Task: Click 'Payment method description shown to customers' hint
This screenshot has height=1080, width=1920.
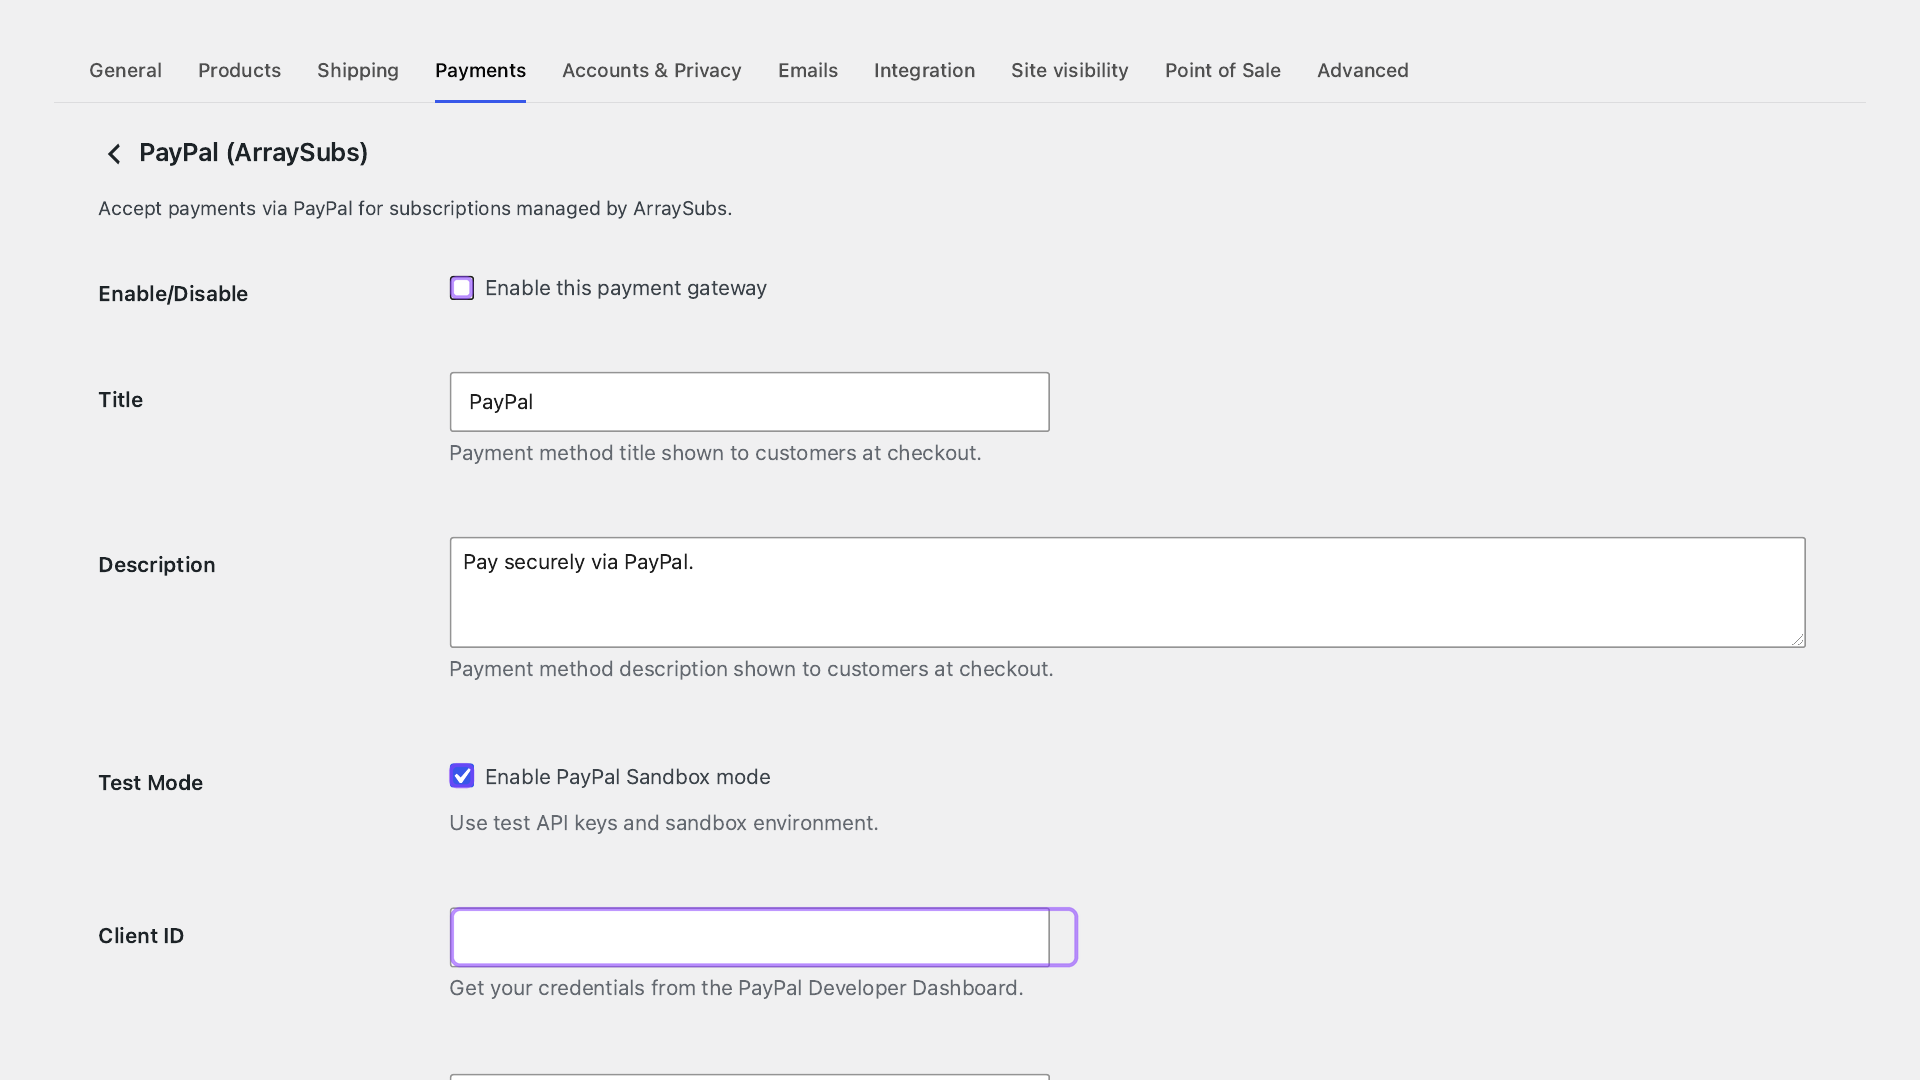Action: pyautogui.click(x=751, y=669)
